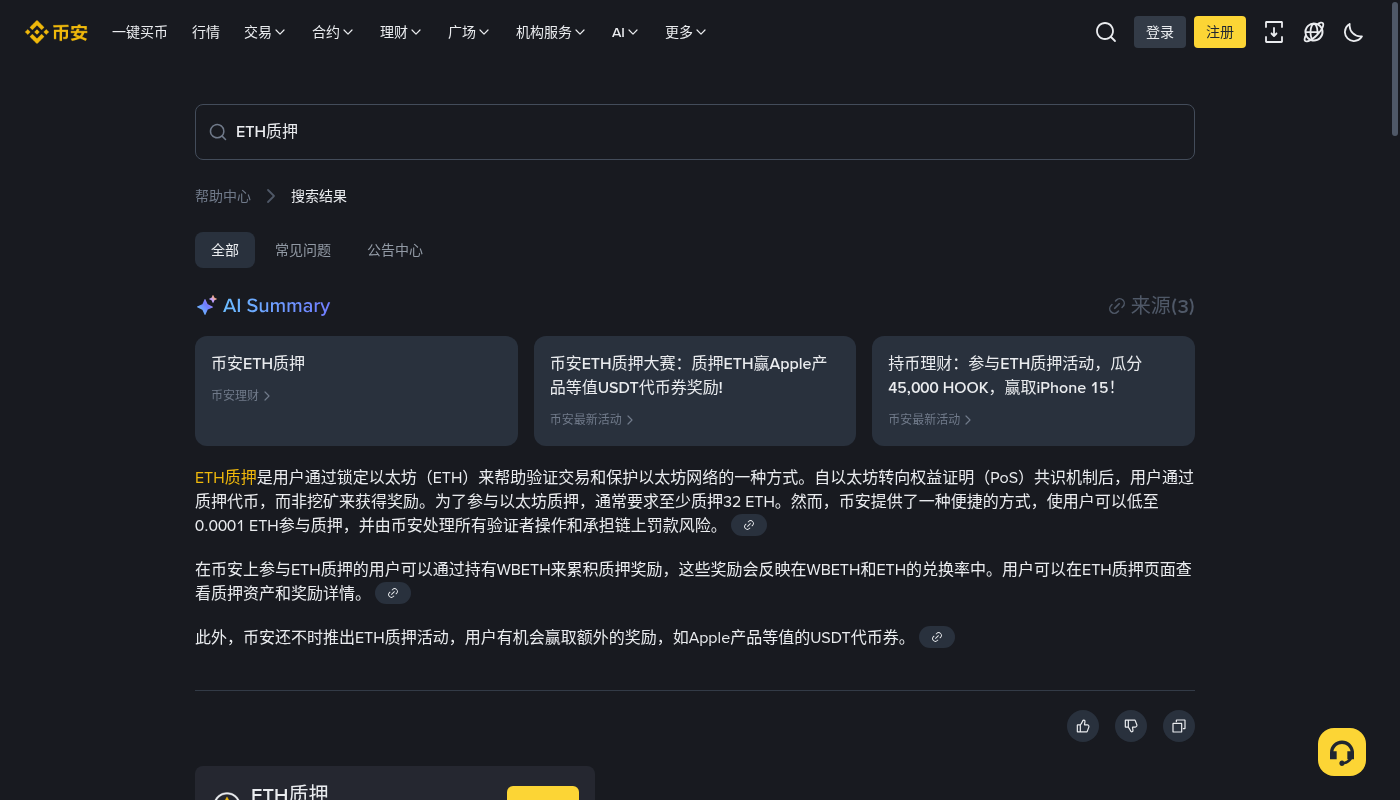
Task: Expand the 交易 dropdown menu
Action: tap(265, 32)
